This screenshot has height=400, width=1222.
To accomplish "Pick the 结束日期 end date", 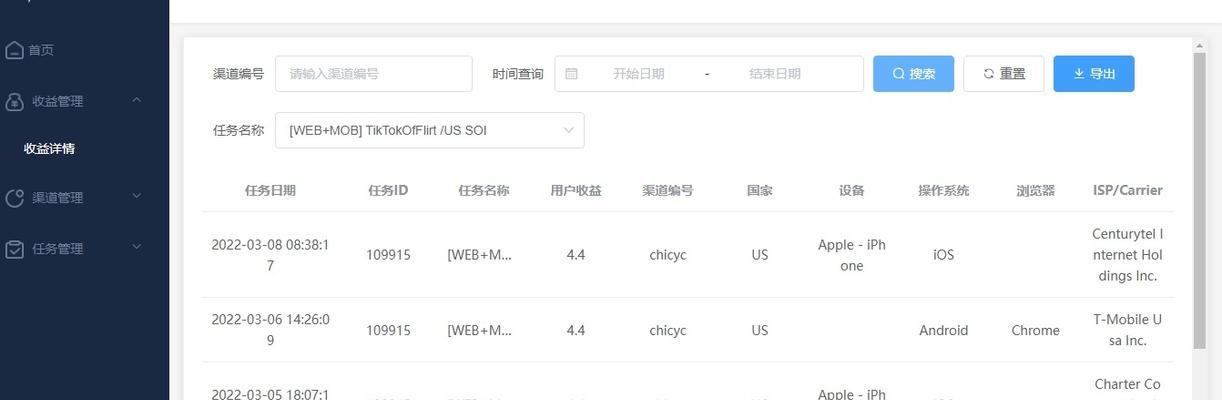I will [775, 74].
